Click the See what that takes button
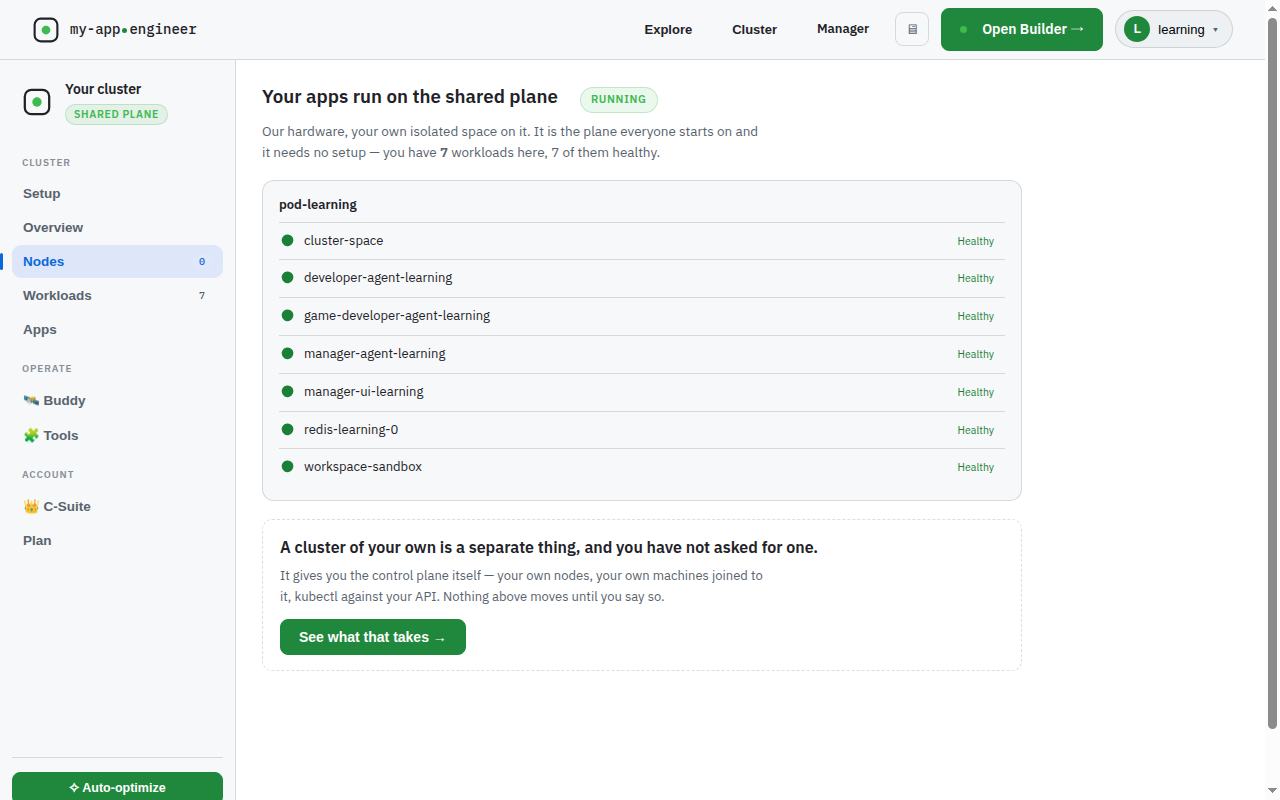 (x=373, y=637)
